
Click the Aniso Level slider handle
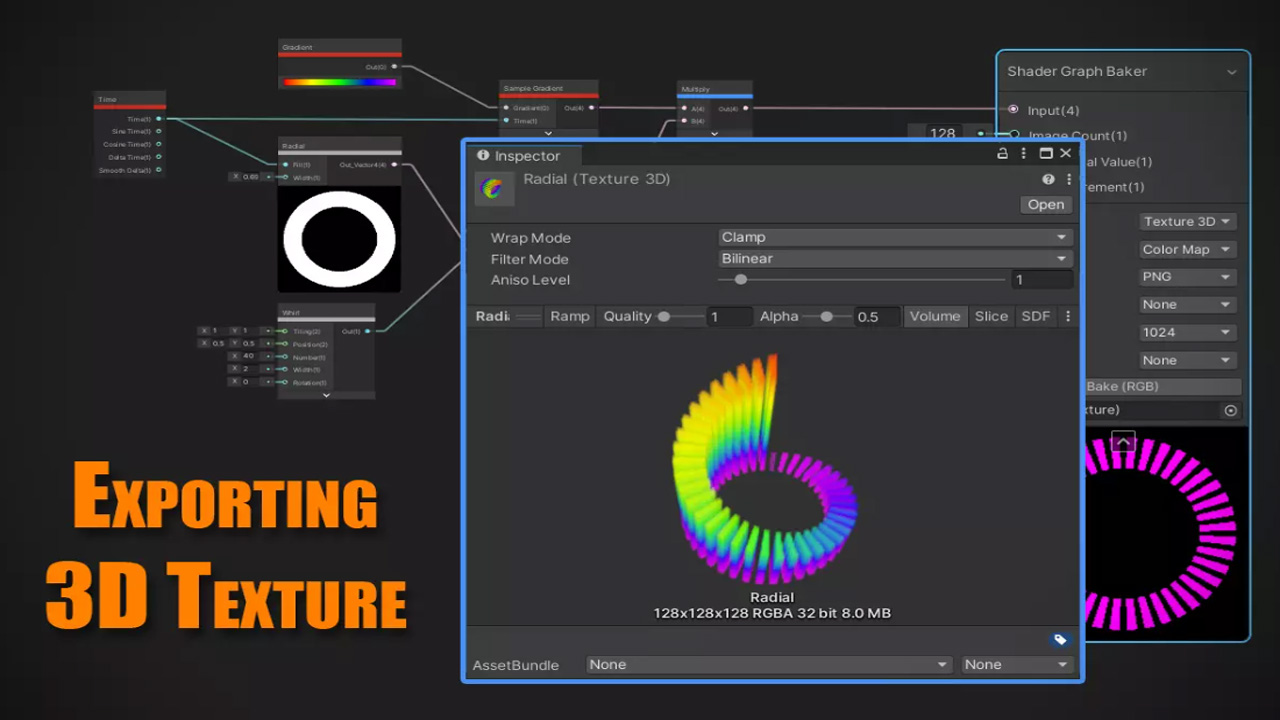coord(741,280)
